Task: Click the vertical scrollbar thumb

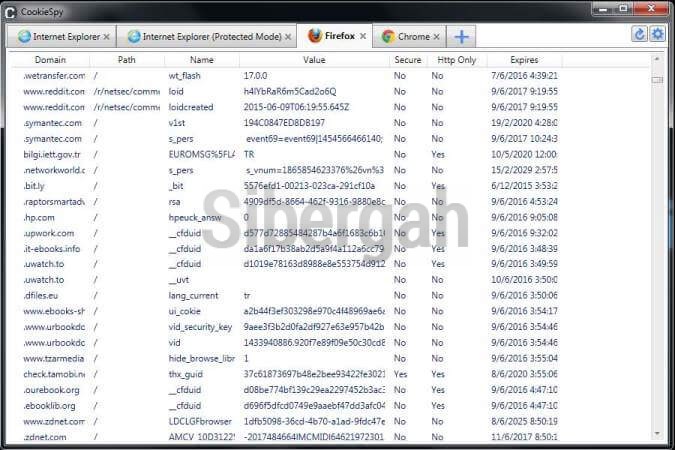Action: coord(657,80)
